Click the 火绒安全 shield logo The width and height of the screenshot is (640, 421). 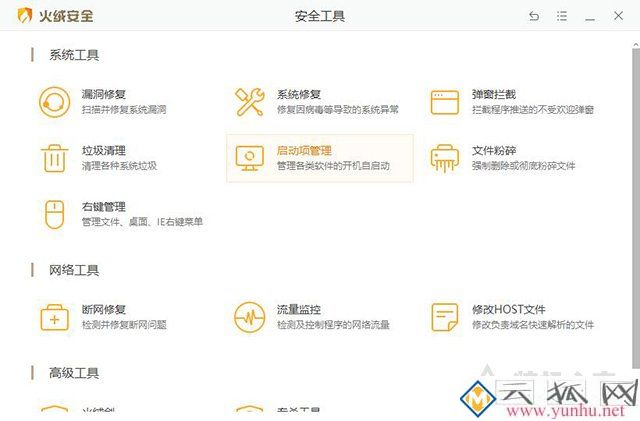[x=24, y=16]
